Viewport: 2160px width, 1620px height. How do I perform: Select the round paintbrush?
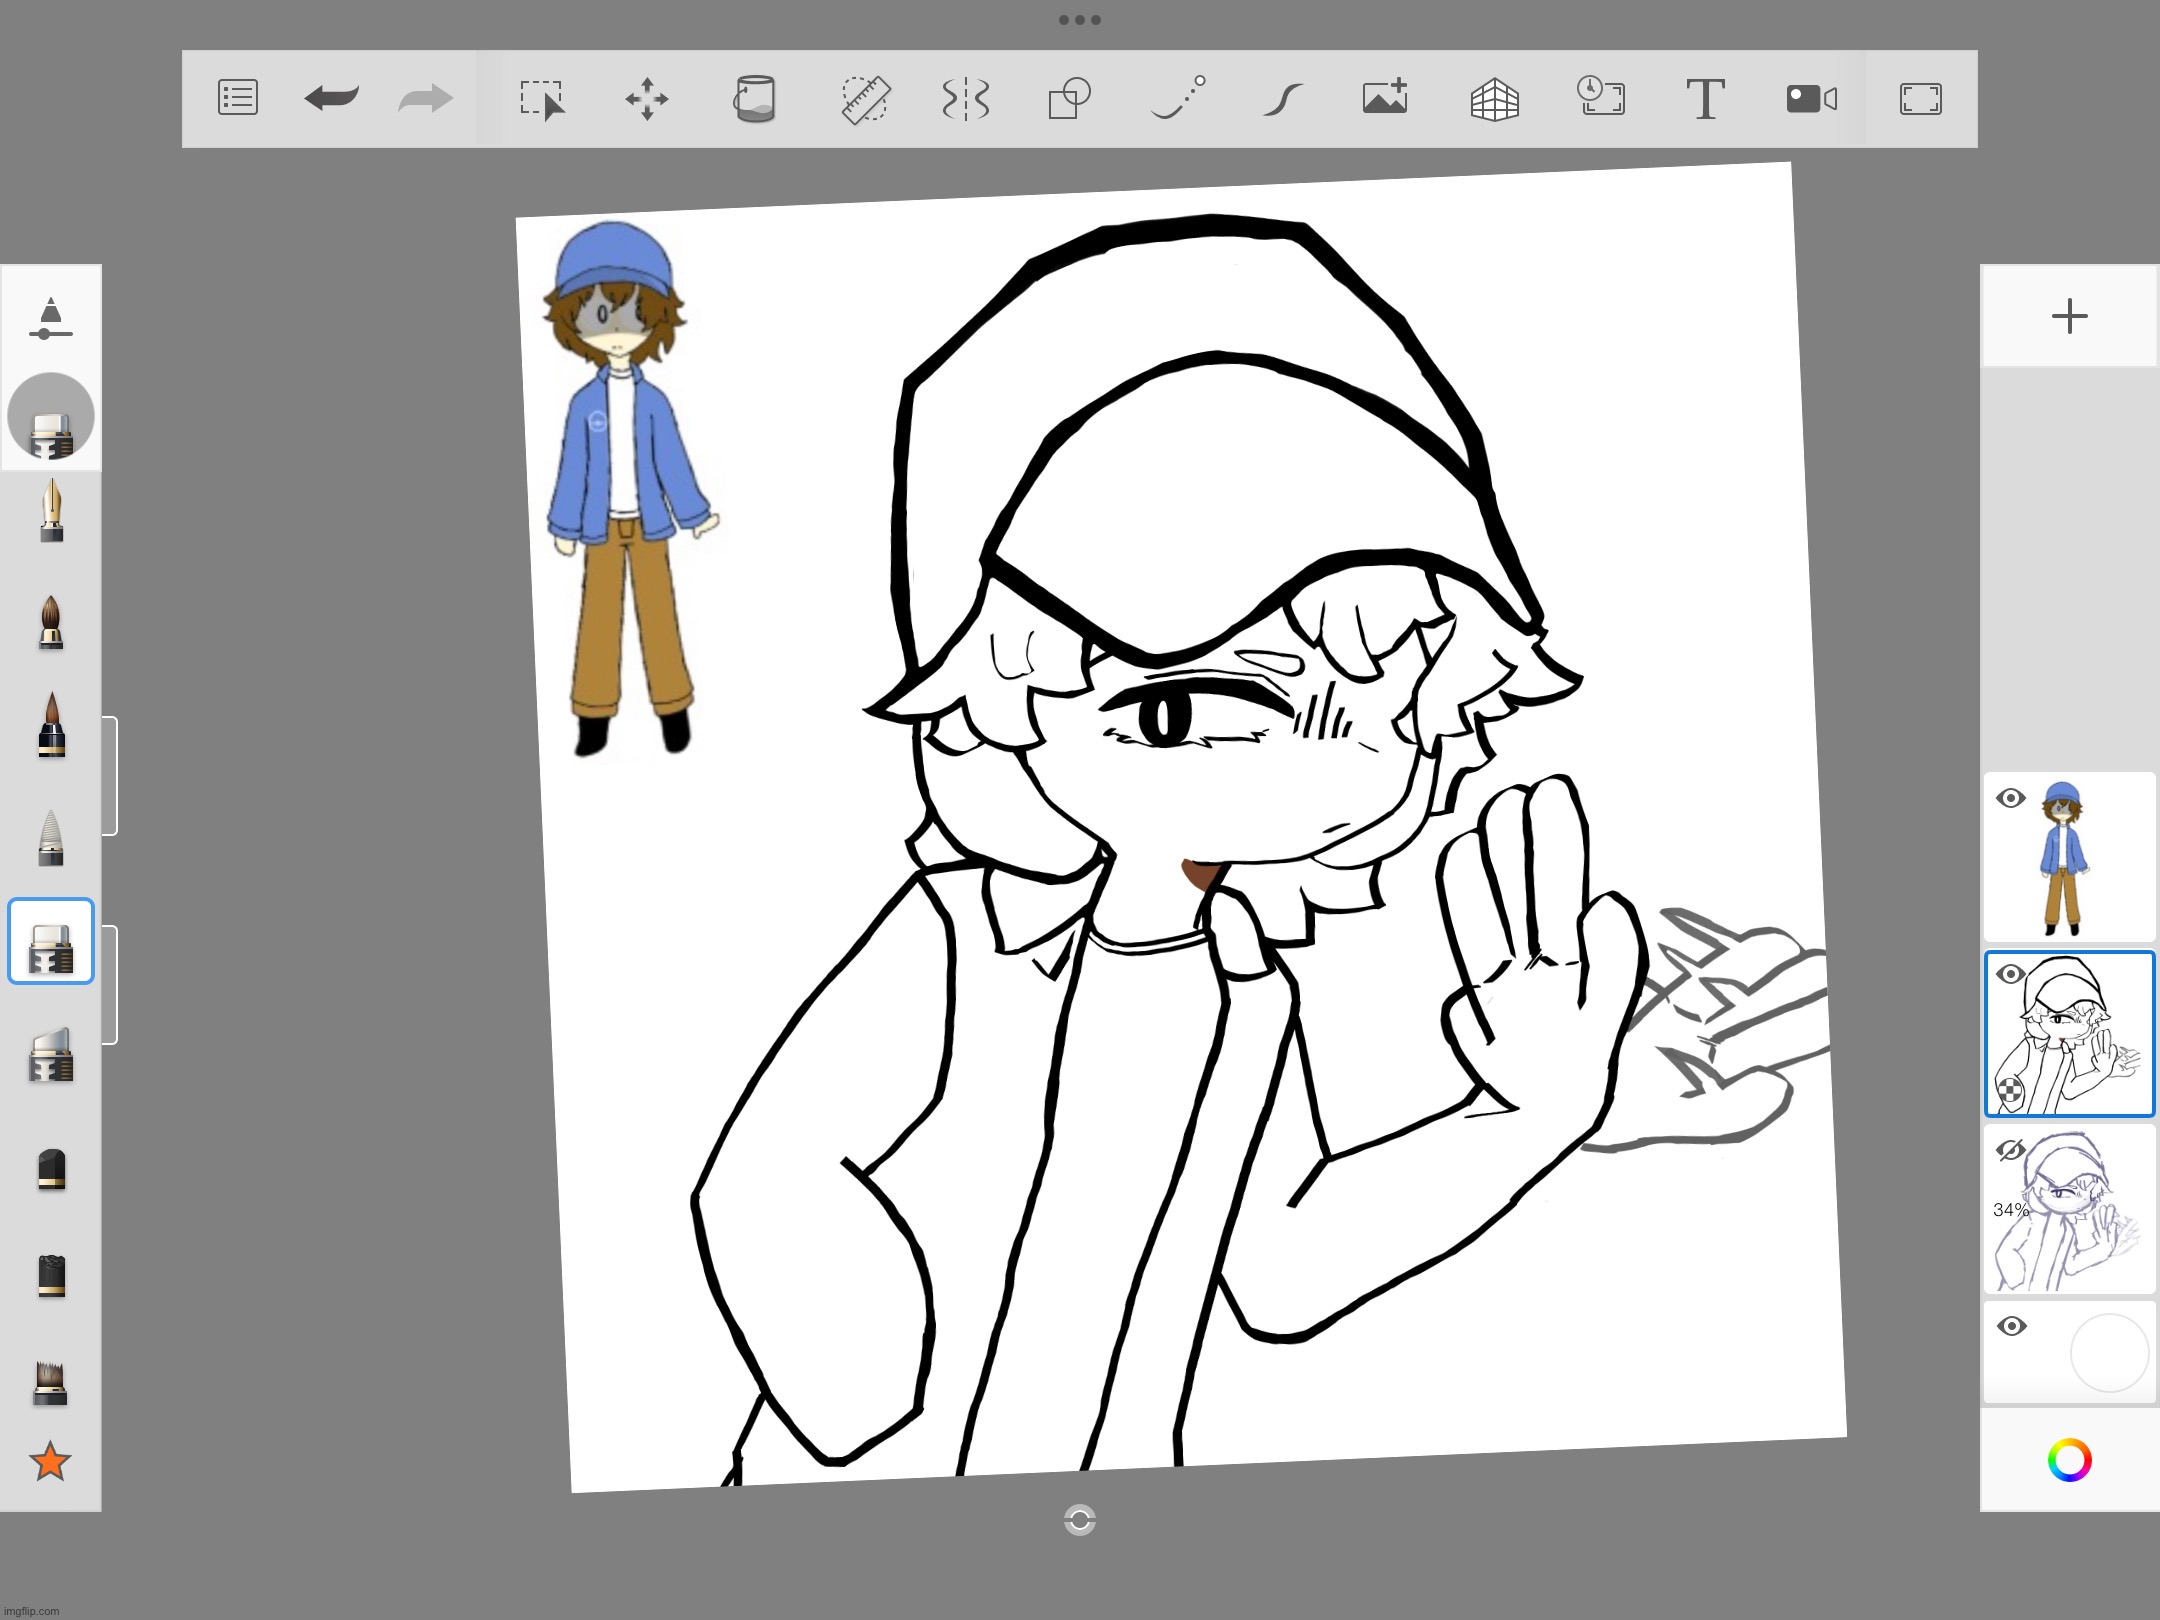tap(51, 622)
